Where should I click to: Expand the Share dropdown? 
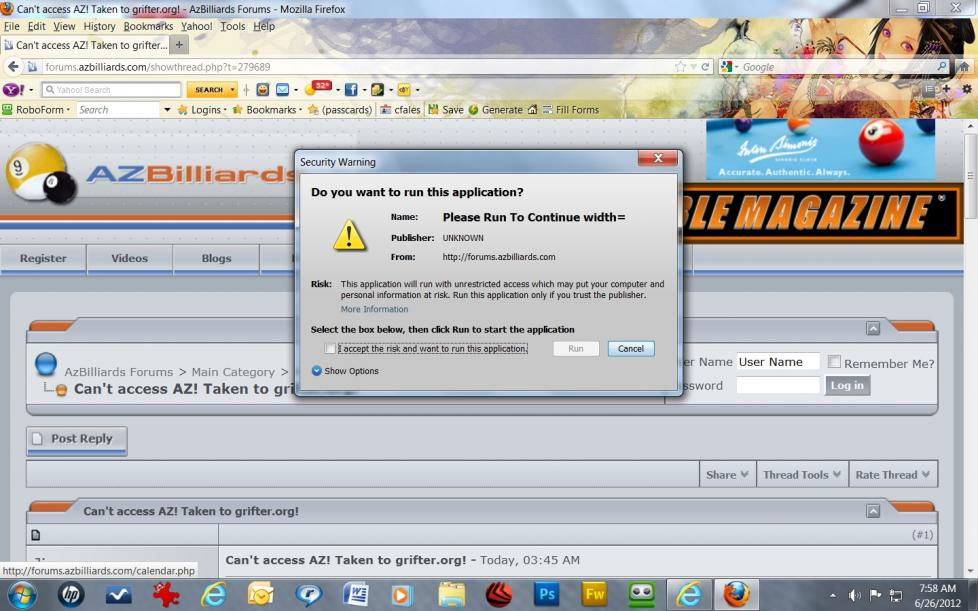727,475
